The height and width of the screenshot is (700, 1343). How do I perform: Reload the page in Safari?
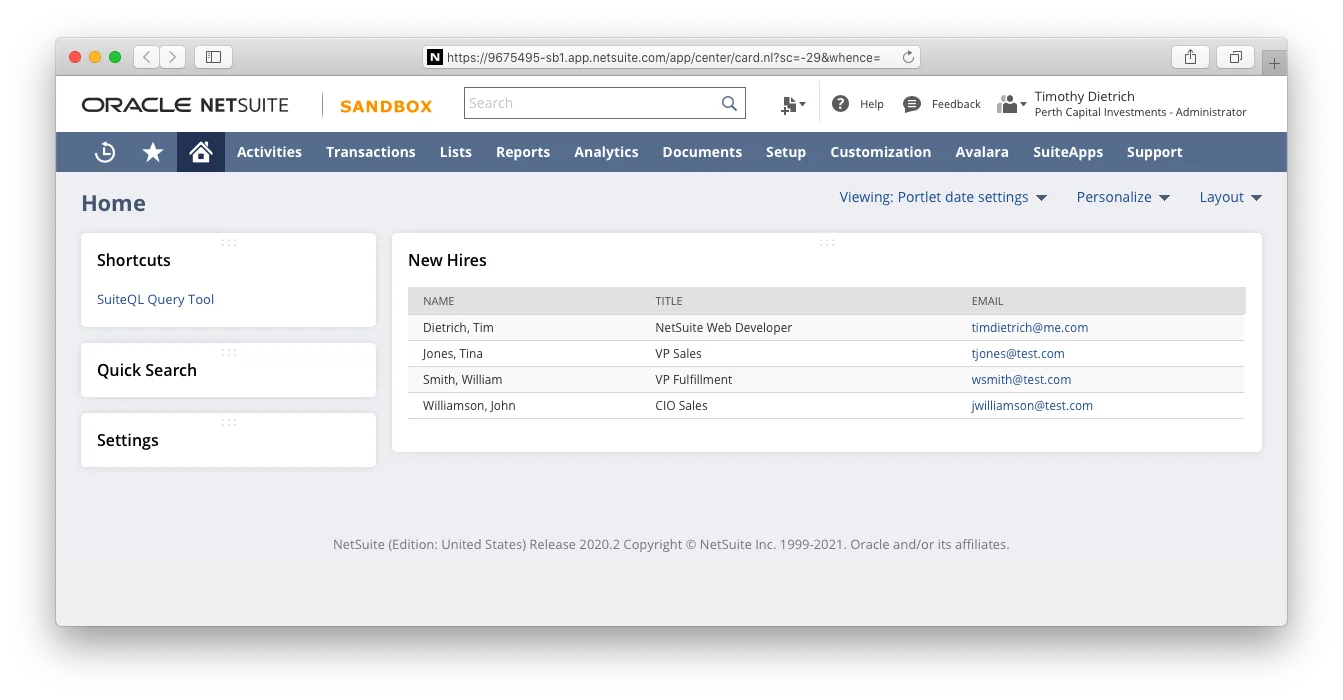908,57
